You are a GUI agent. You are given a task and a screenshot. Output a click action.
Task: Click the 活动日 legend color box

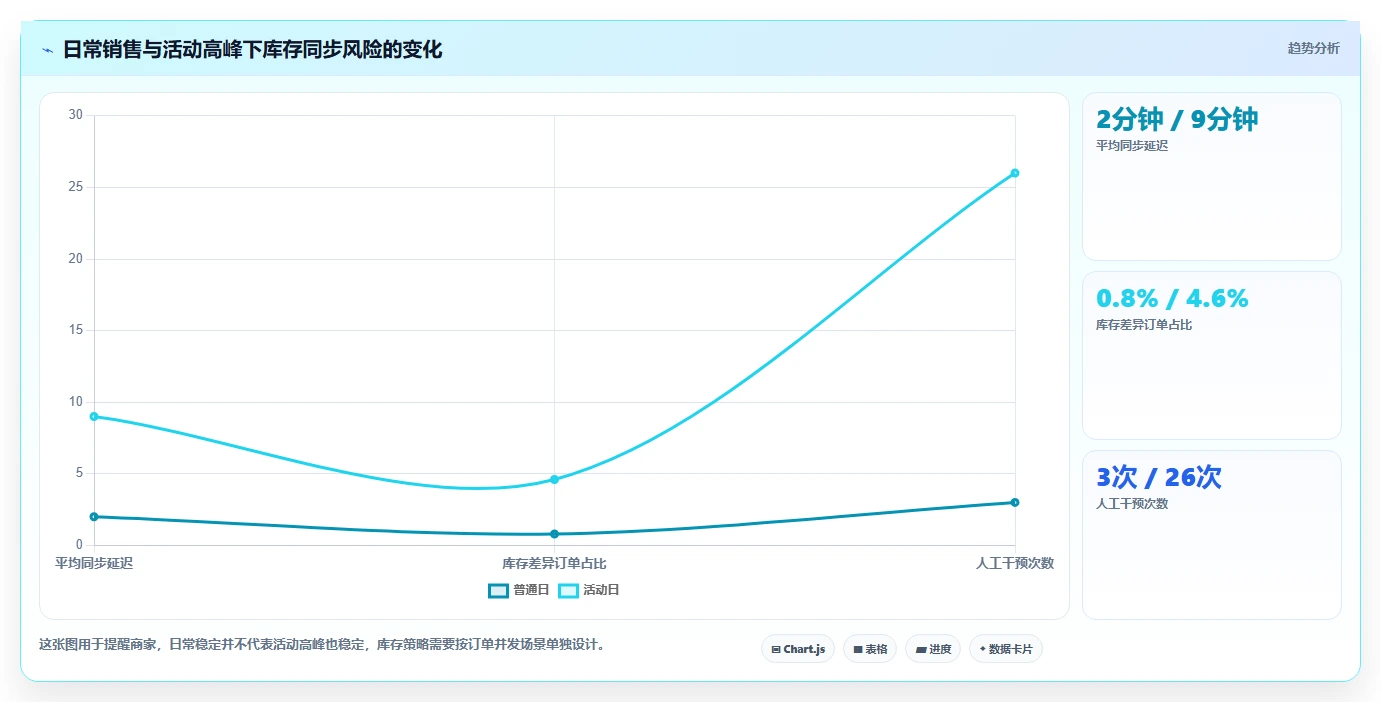coord(568,590)
